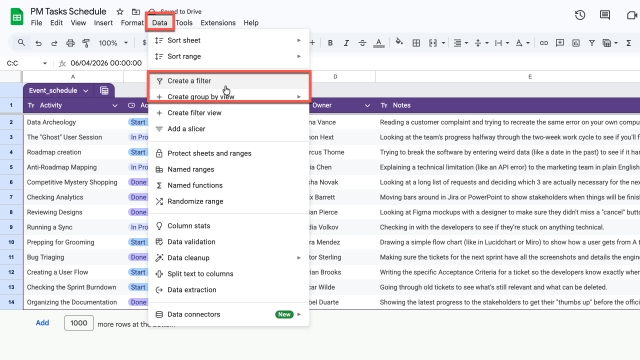Open horizontal align dropdown
640x360 pixels.
461,43
